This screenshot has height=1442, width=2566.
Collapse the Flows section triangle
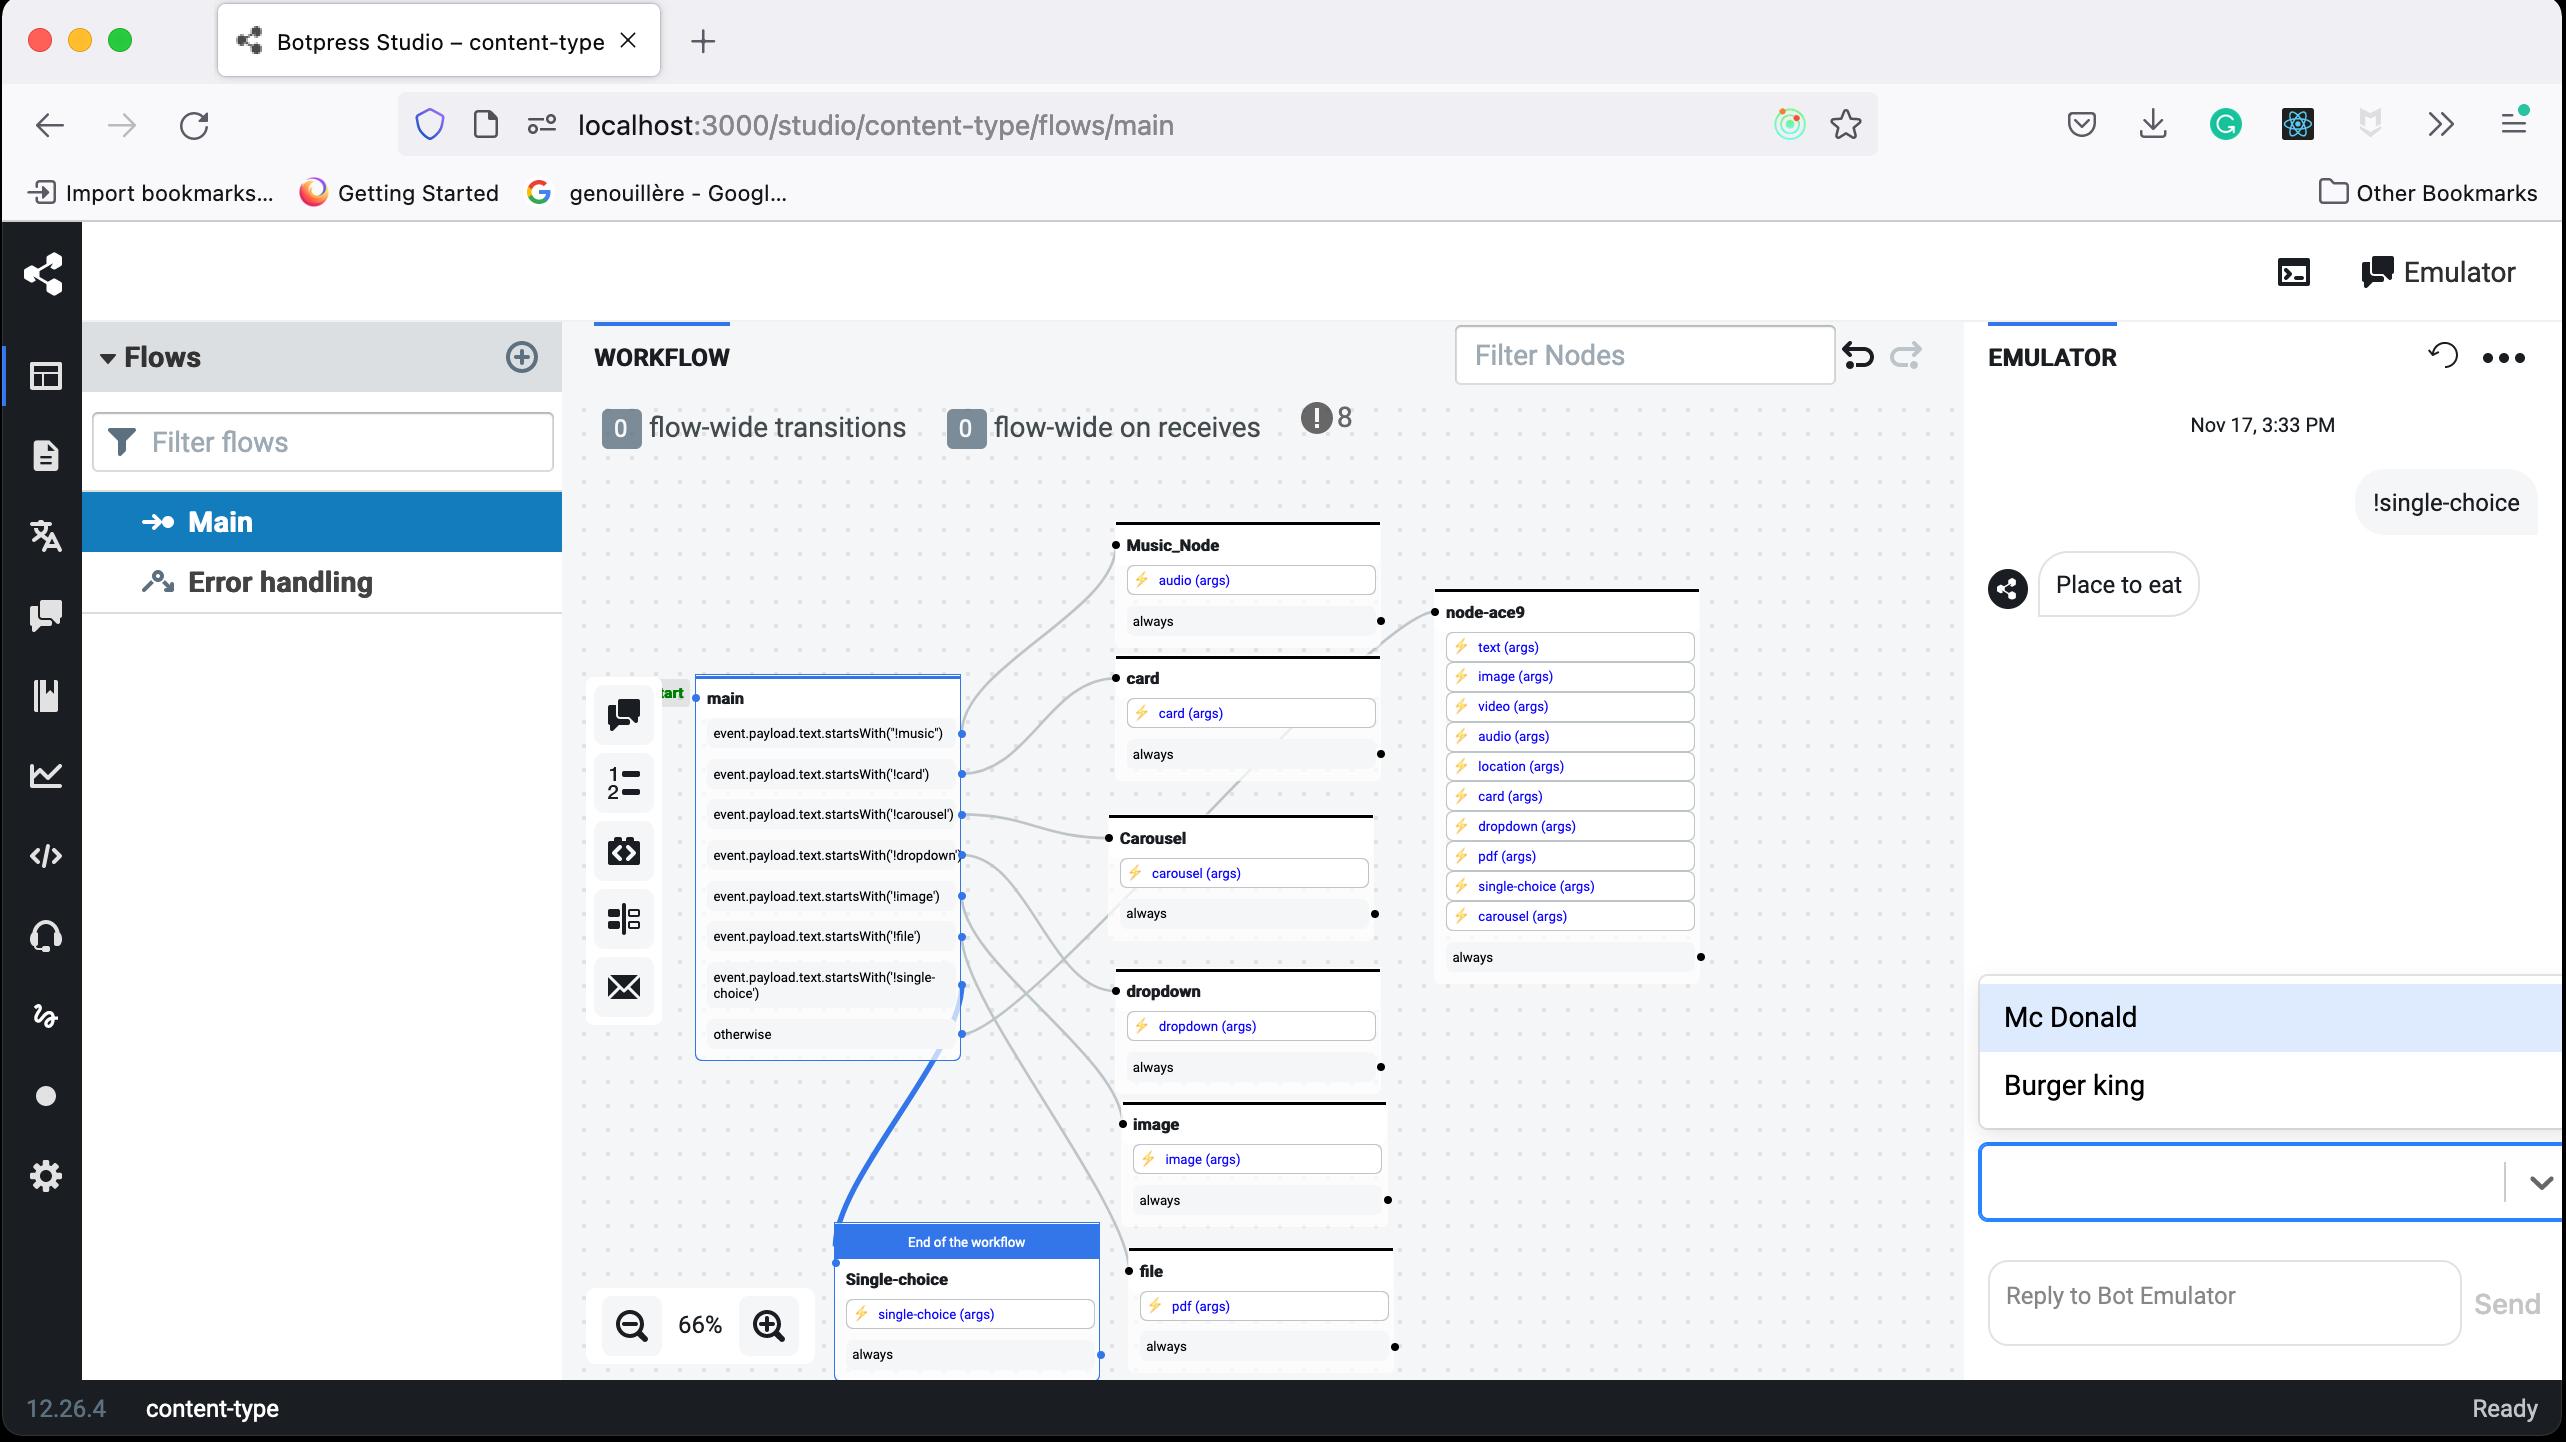(x=108, y=358)
